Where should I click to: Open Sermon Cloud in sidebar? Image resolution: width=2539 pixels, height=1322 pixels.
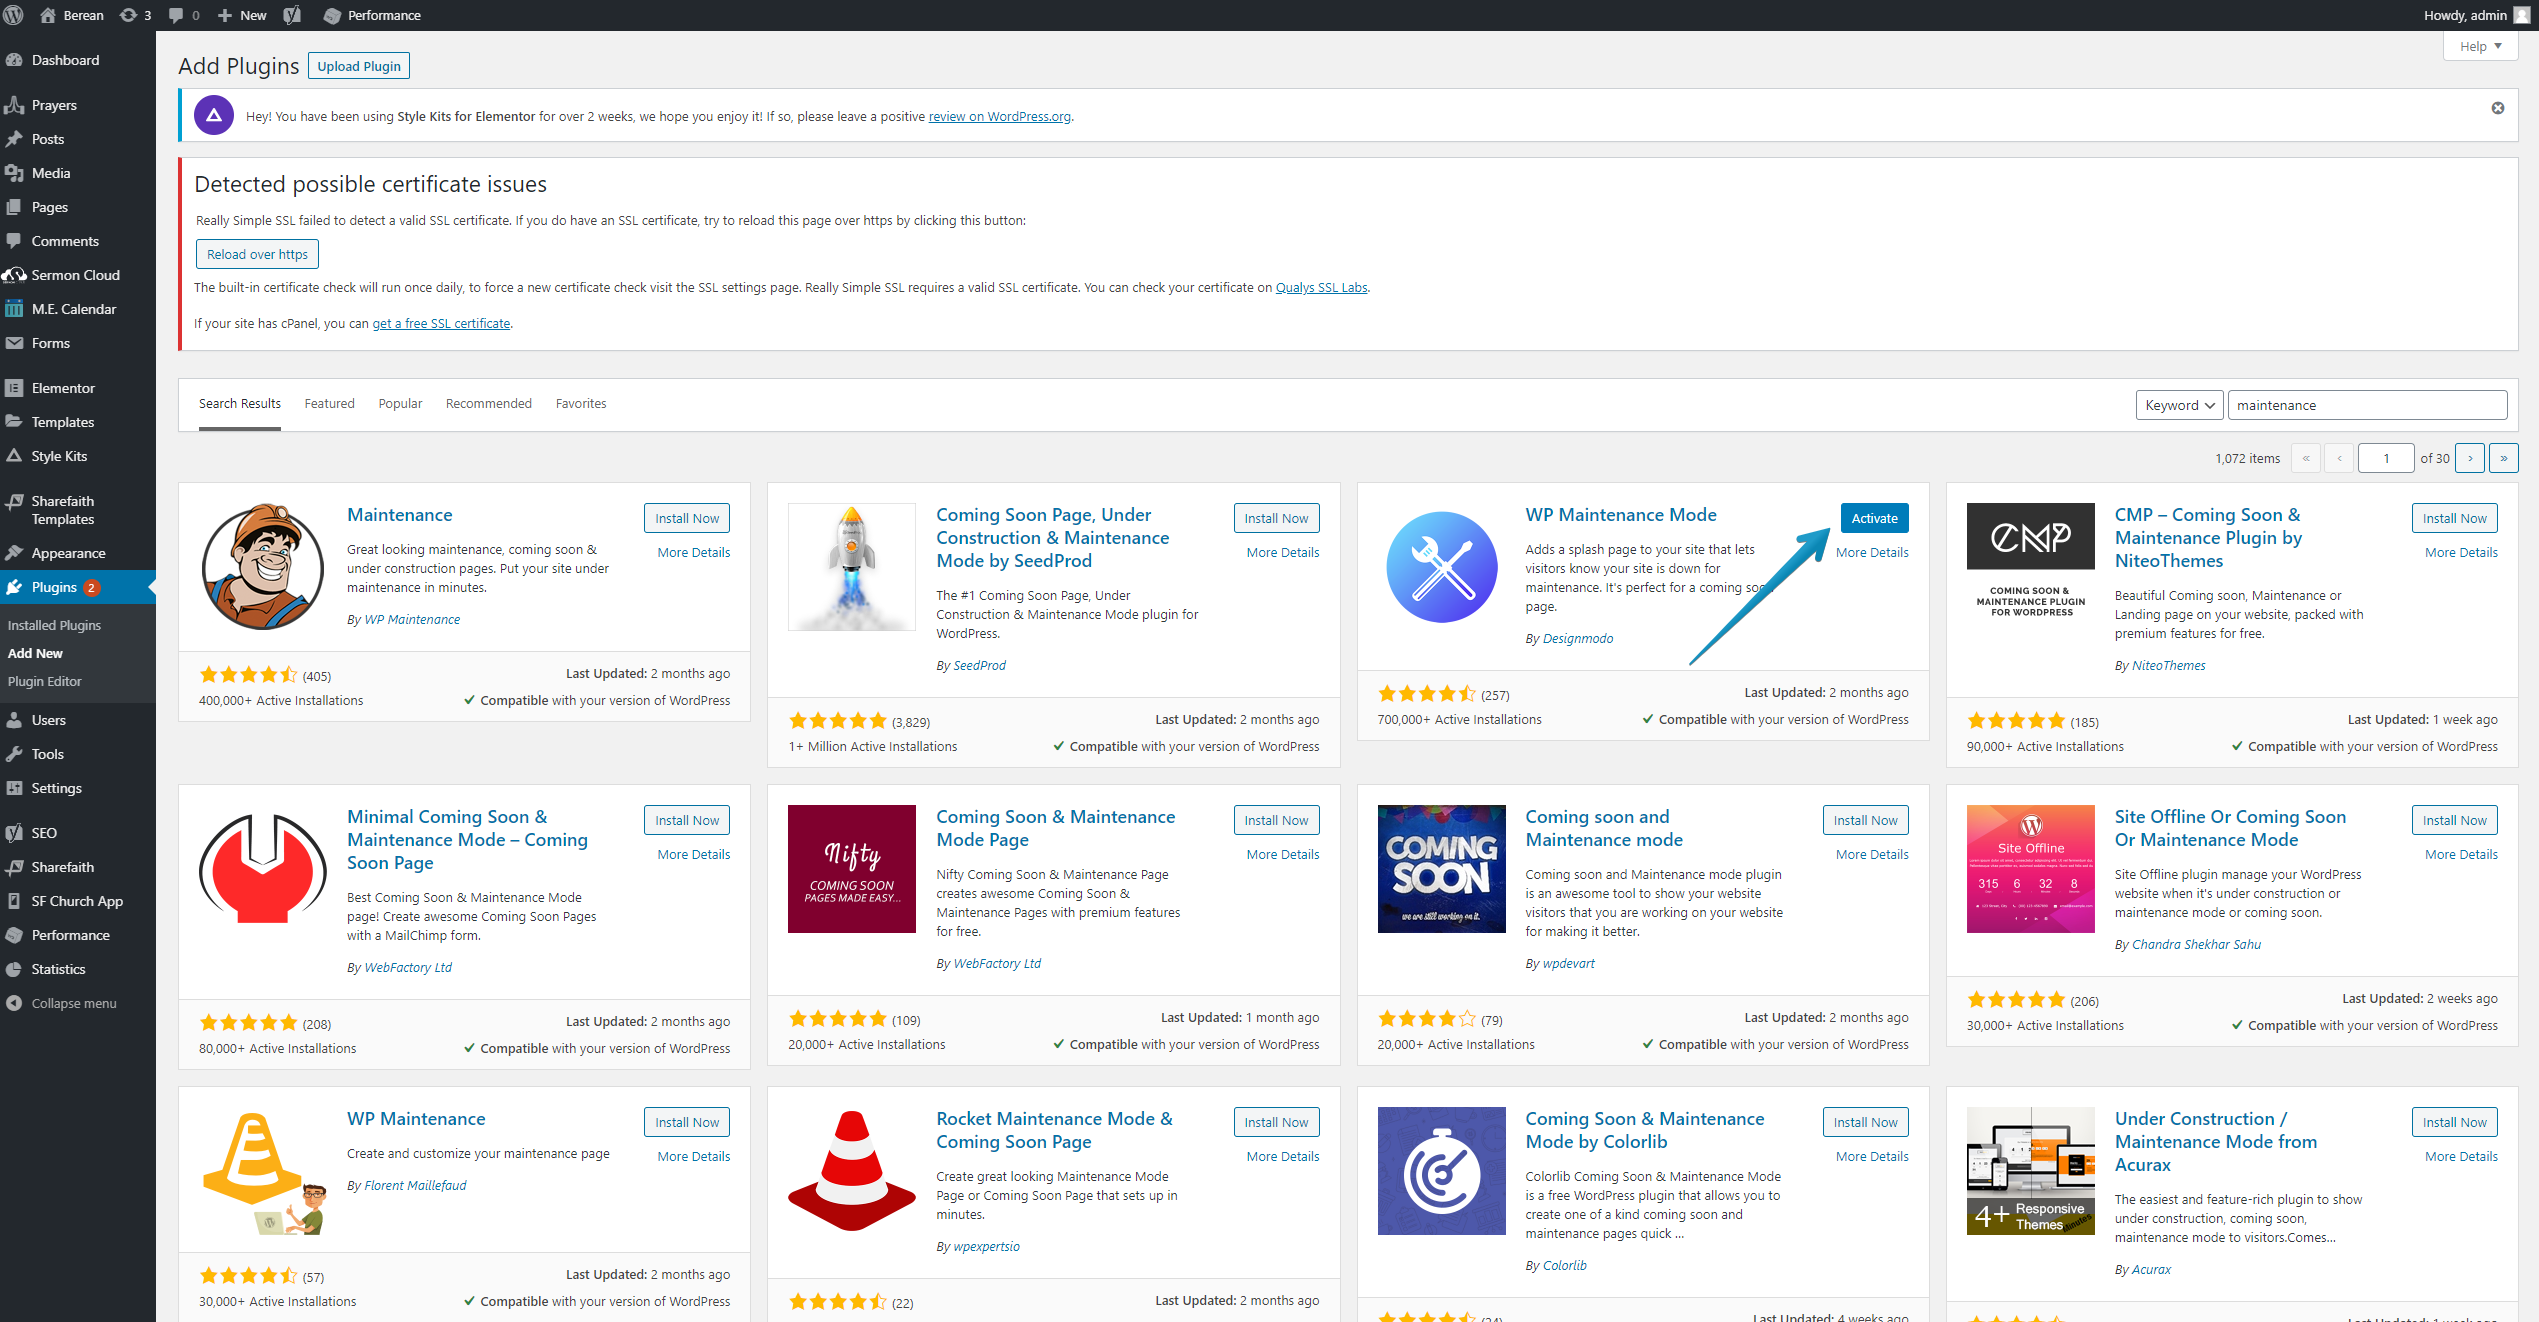tap(75, 275)
